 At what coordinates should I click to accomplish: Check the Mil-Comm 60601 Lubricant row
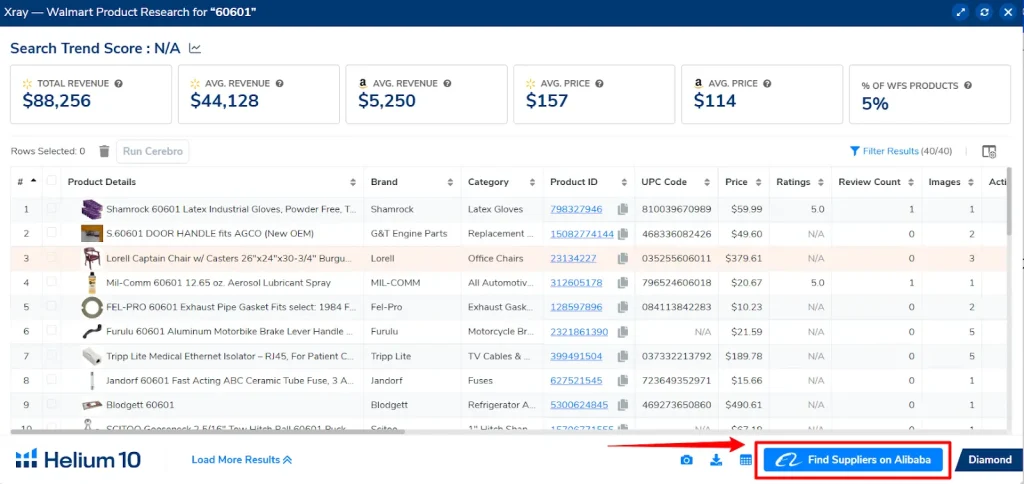pyautogui.click(x=52, y=282)
